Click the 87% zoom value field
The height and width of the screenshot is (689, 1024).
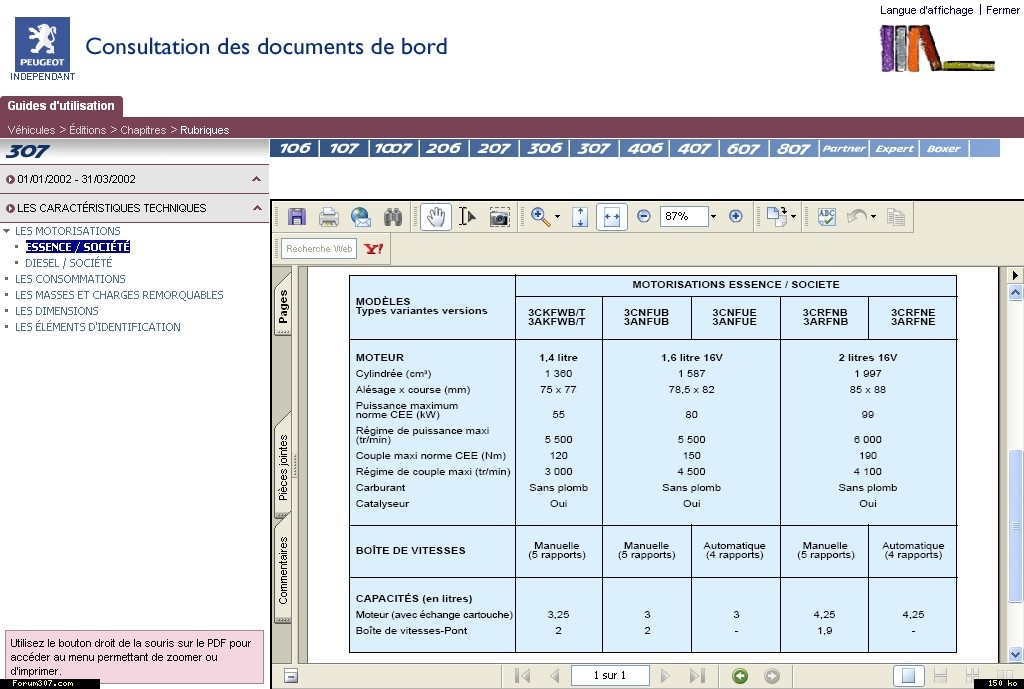click(684, 216)
